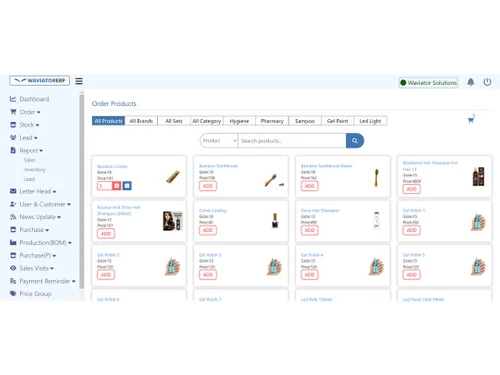Image resolution: width=500 pixels, height=375 pixels.
Task: Add Dove Hair Shampoo to order
Action: [310, 230]
